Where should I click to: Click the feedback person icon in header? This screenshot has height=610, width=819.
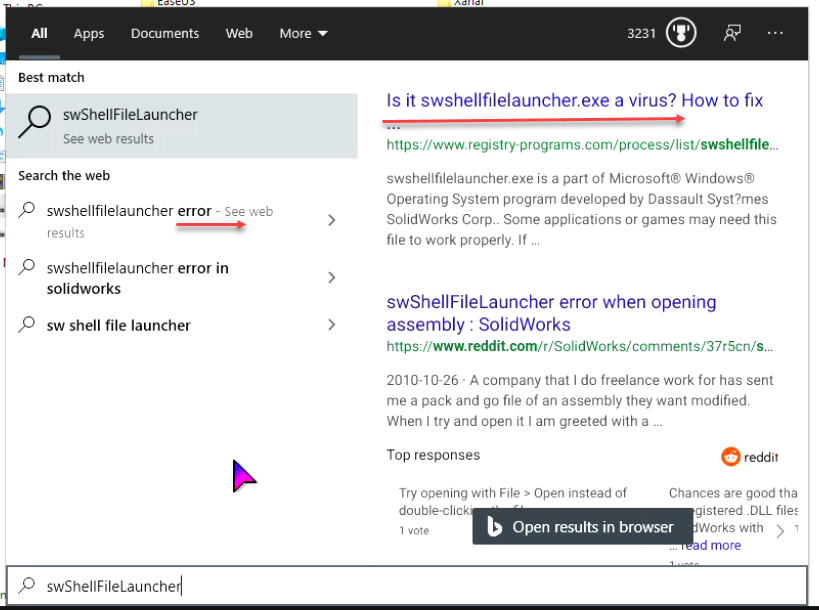(x=732, y=33)
